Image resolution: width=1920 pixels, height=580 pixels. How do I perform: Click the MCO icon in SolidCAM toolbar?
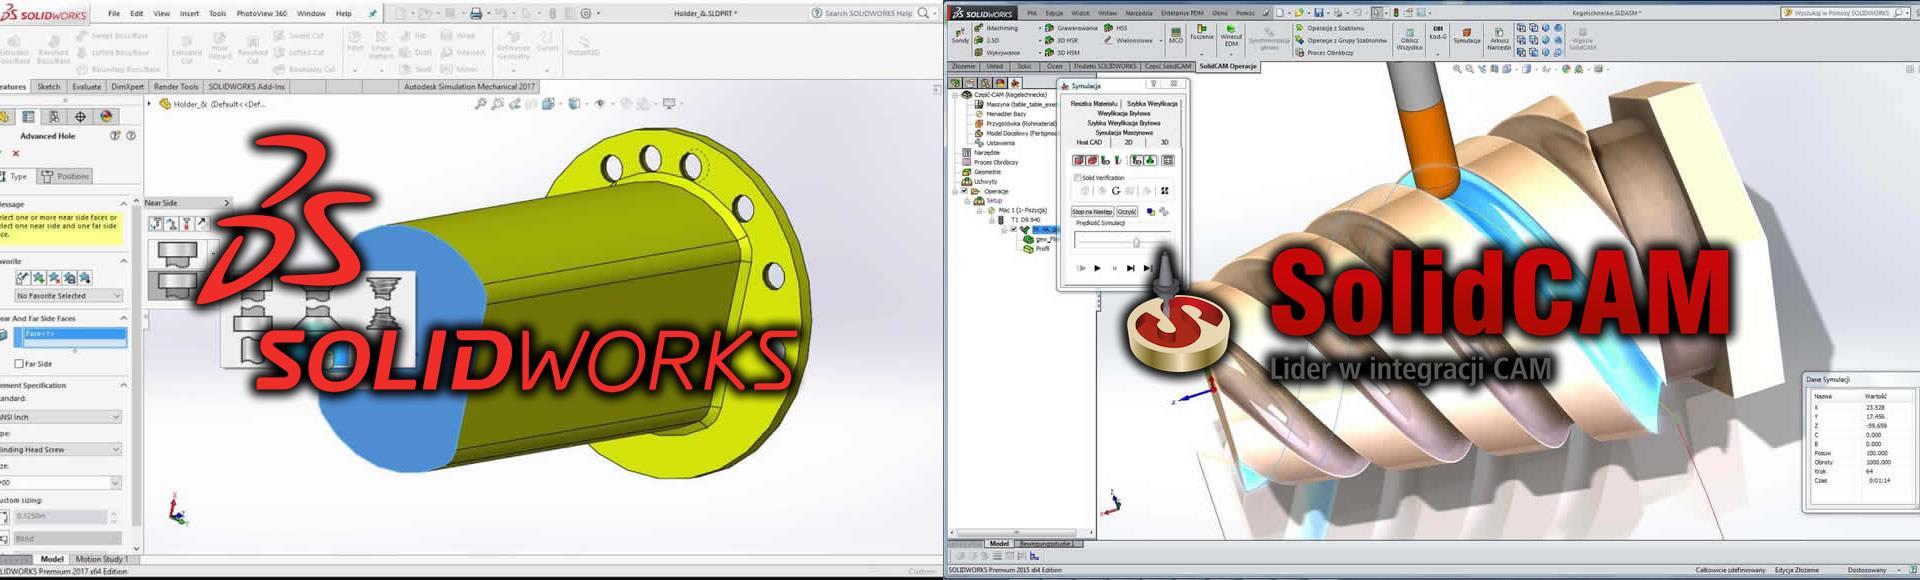click(1175, 35)
